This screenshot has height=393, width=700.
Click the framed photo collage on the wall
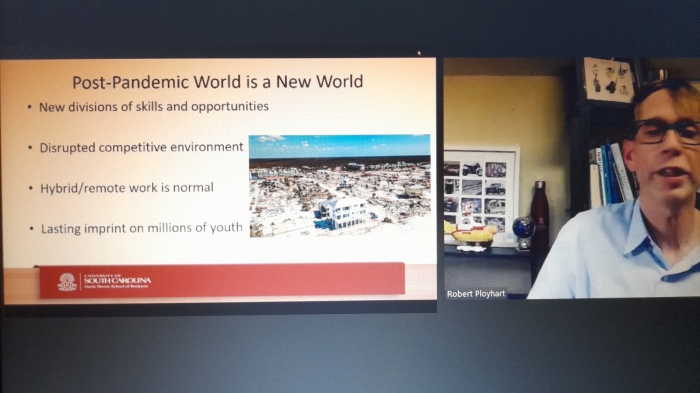[x=482, y=195]
